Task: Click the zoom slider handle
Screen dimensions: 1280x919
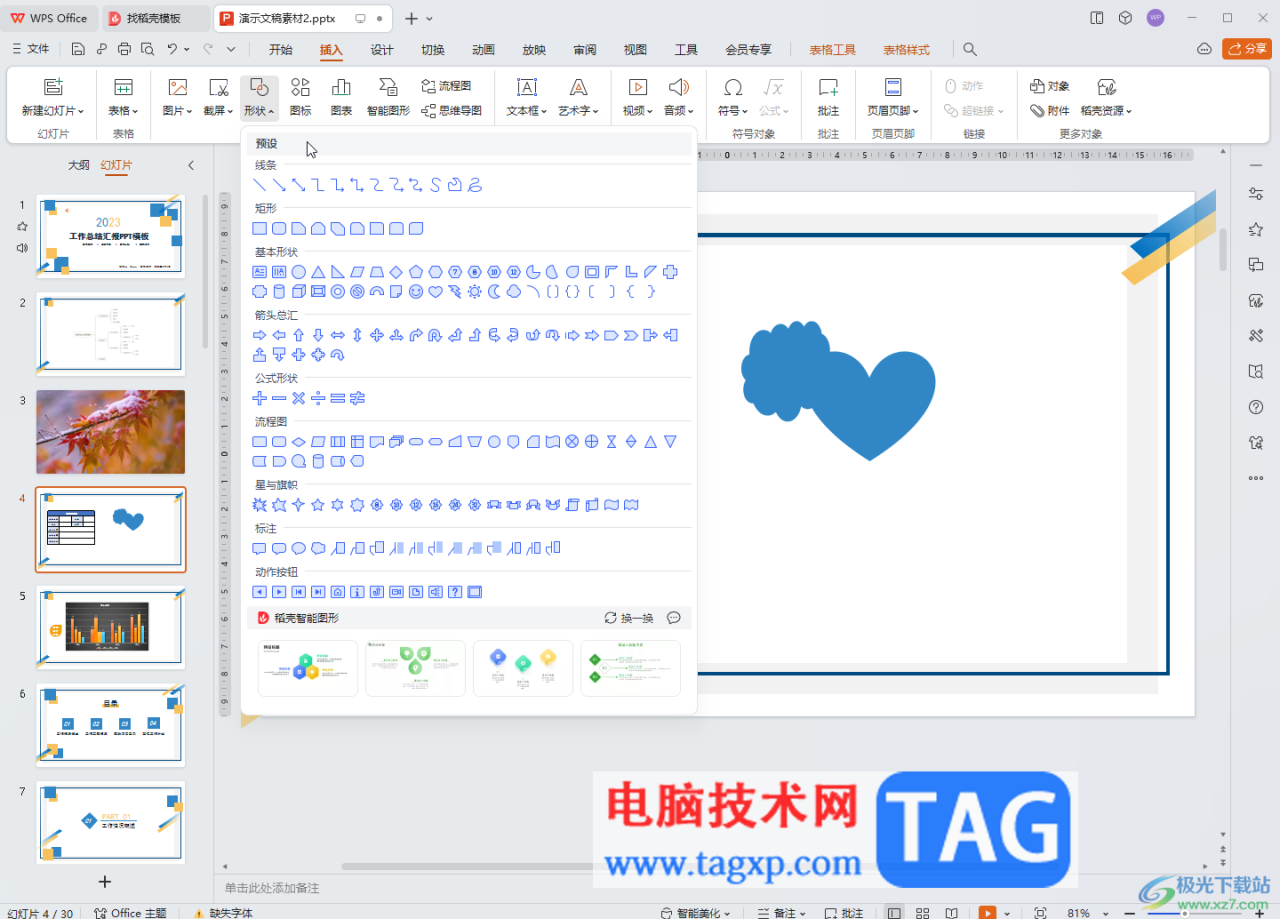Action: pos(1185,913)
